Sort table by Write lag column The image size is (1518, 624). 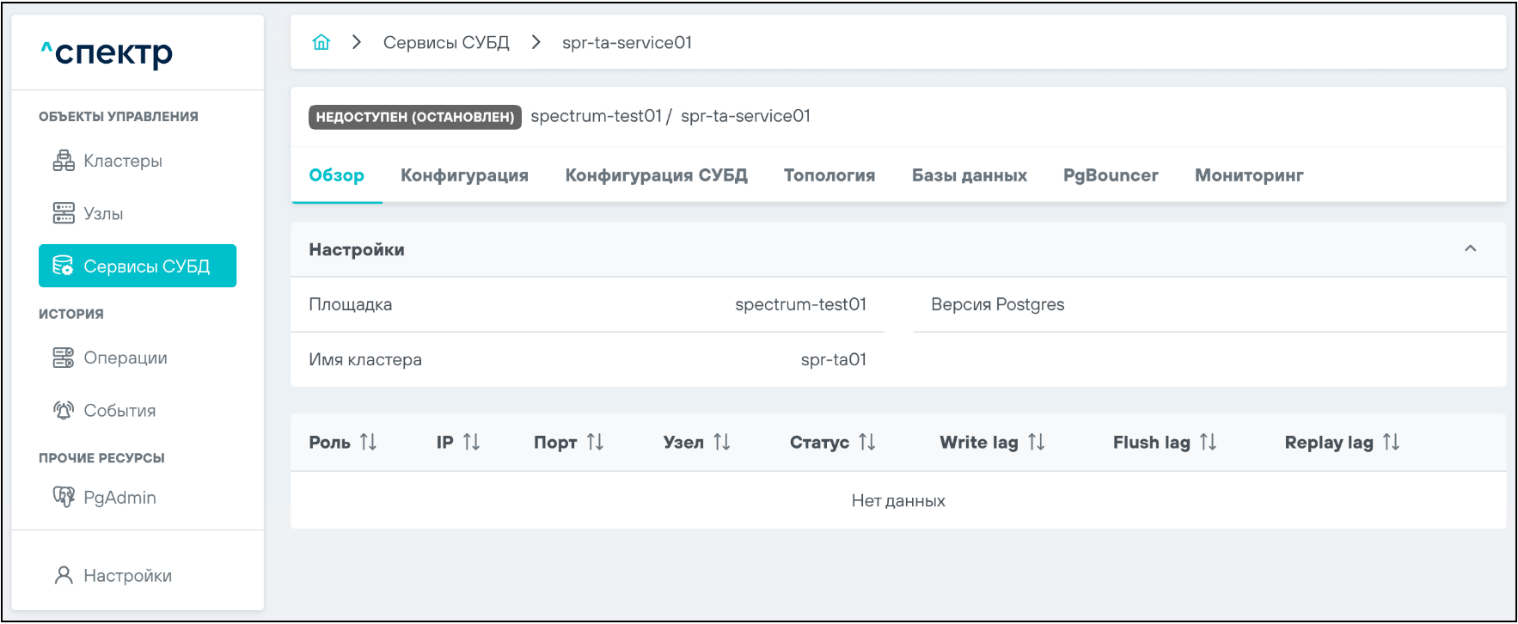(1036, 442)
